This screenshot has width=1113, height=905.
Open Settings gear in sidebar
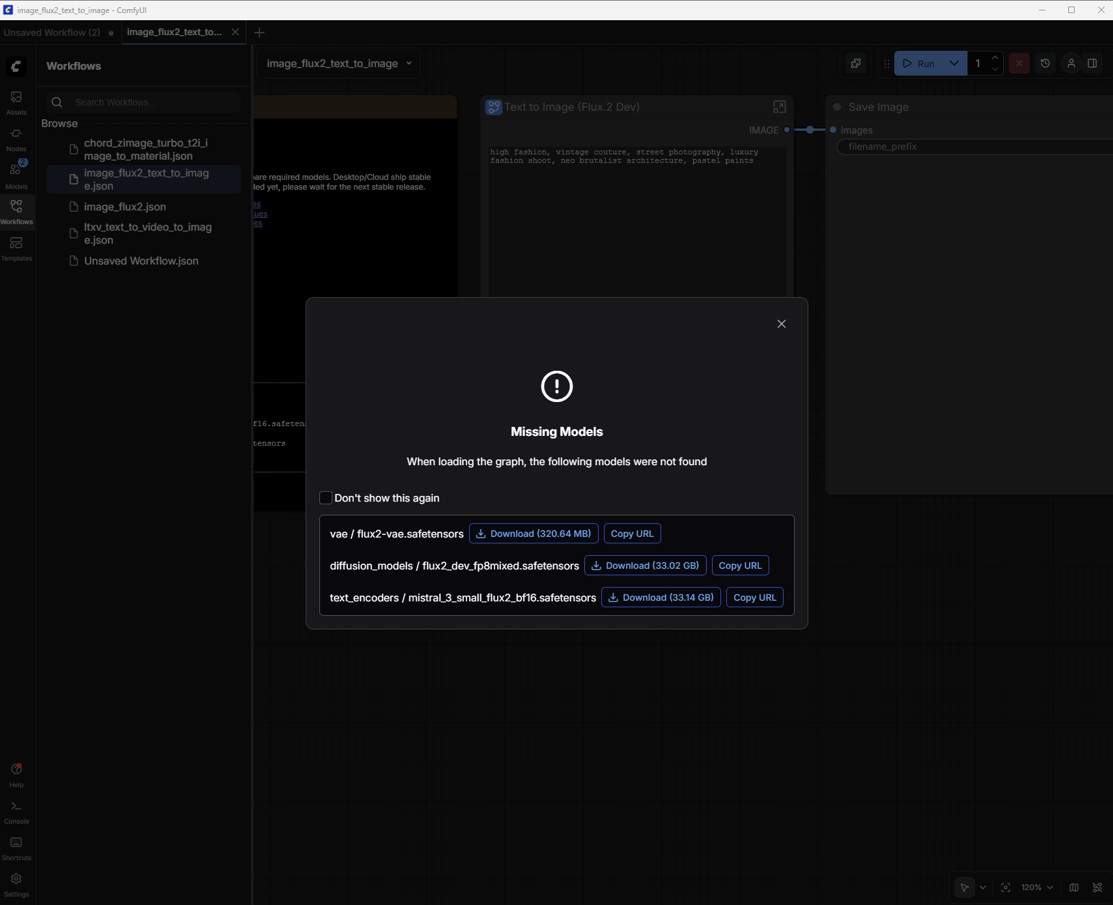click(16, 883)
